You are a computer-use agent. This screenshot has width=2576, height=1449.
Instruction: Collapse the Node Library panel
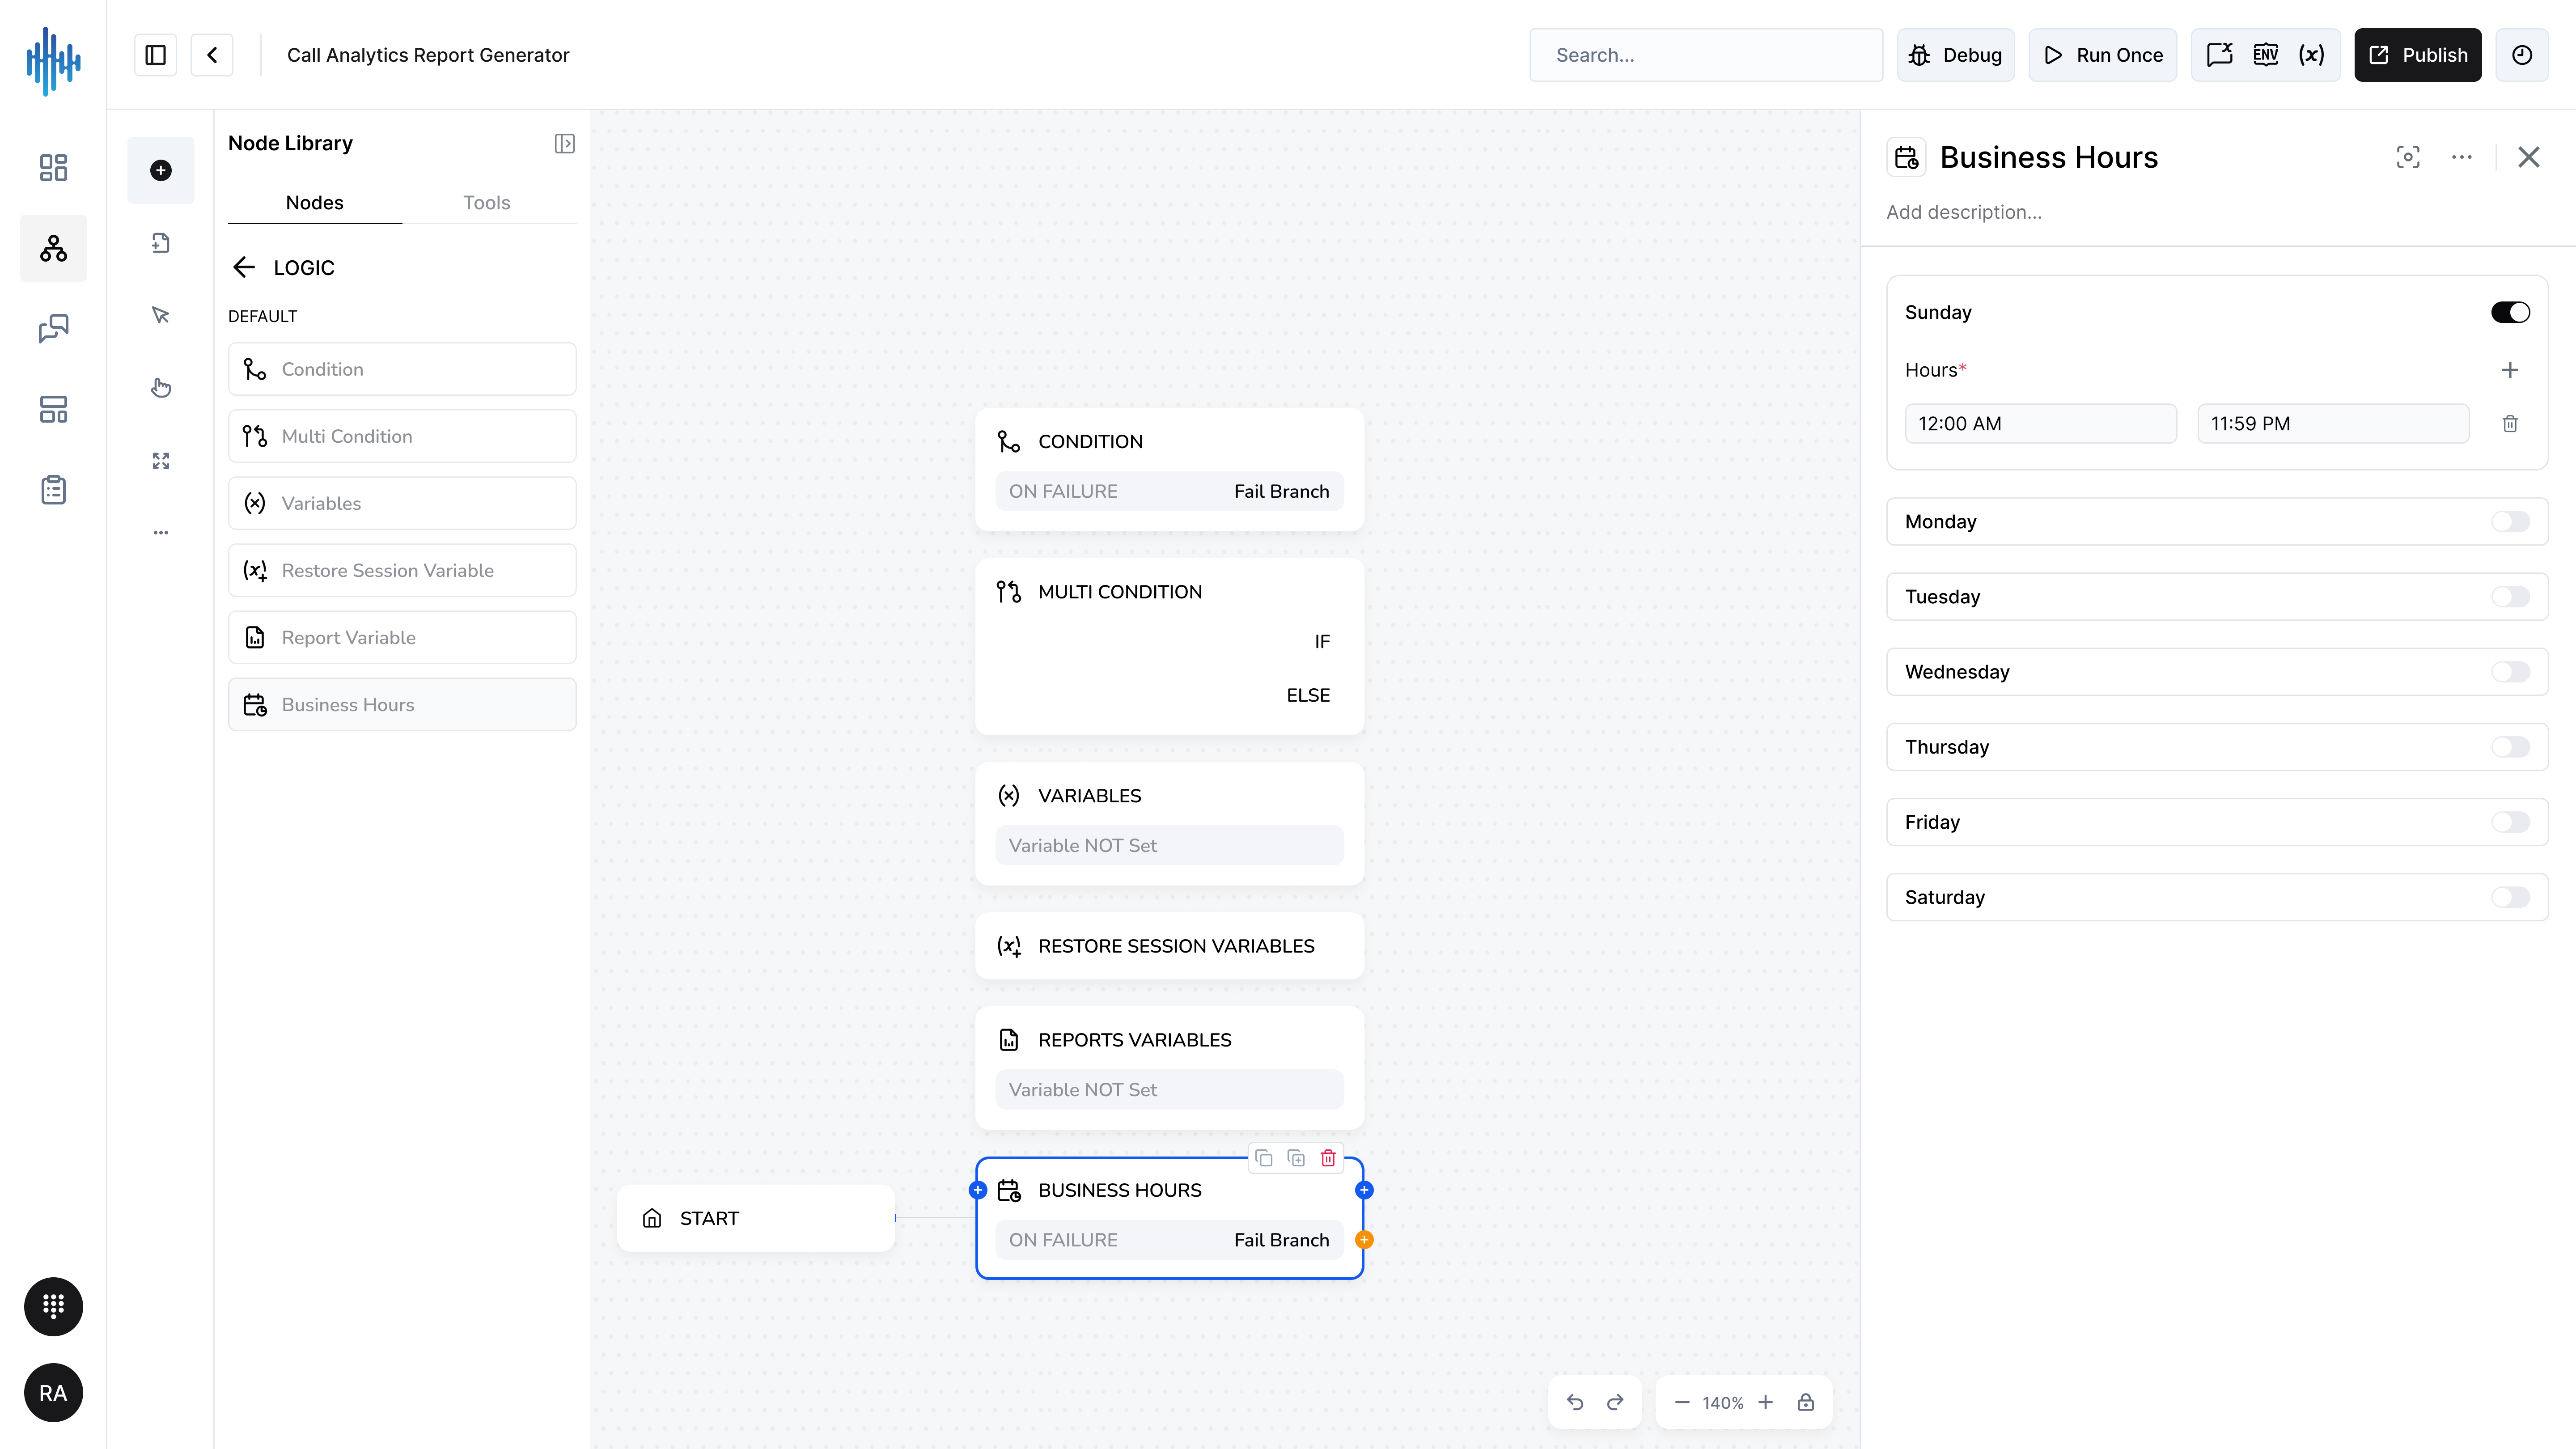[564, 144]
